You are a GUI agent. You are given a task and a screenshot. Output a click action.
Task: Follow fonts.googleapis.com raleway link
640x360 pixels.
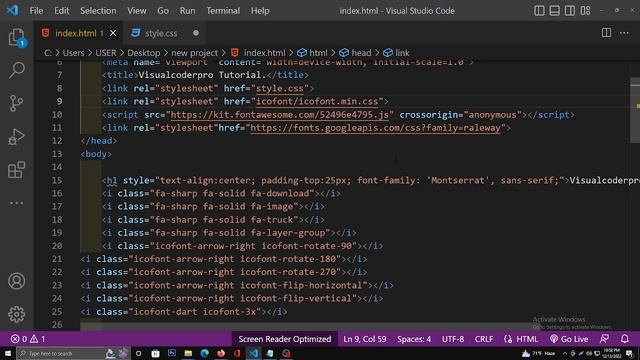pos(375,128)
